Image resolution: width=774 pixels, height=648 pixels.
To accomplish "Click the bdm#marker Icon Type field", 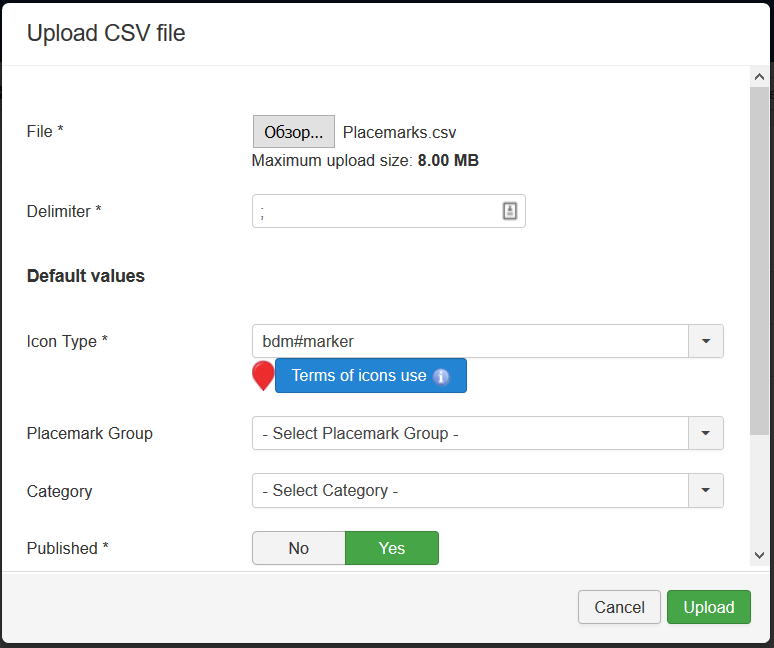I will 470,341.
